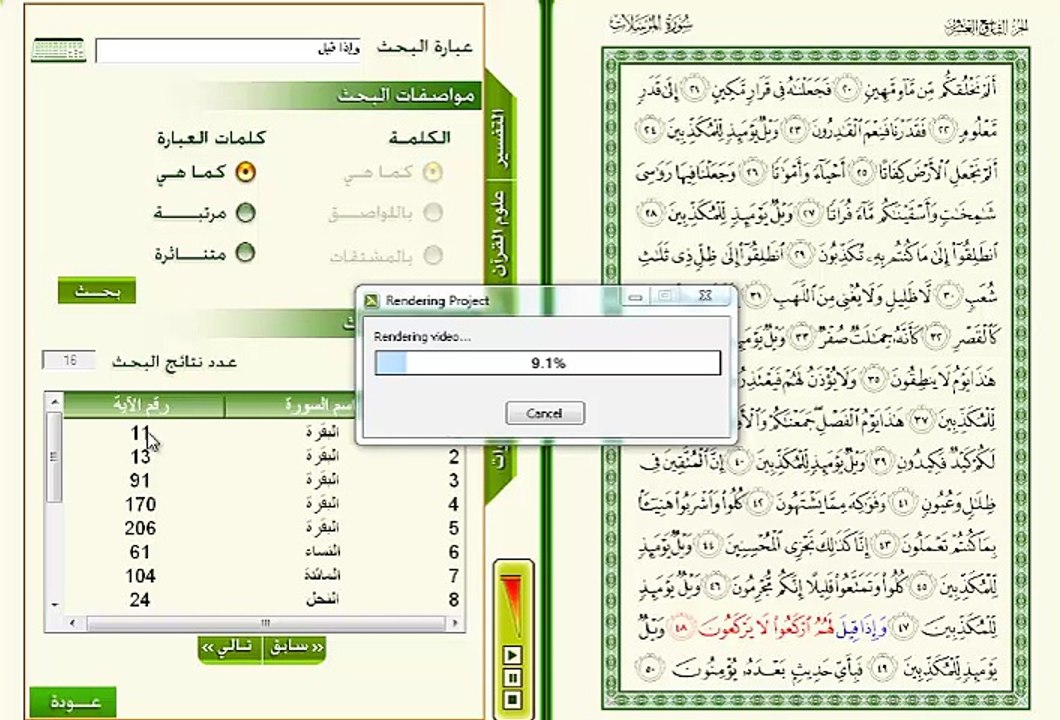Click the search results count field
Image resolution: width=1060 pixels, height=720 pixels.
(x=69, y=360)
